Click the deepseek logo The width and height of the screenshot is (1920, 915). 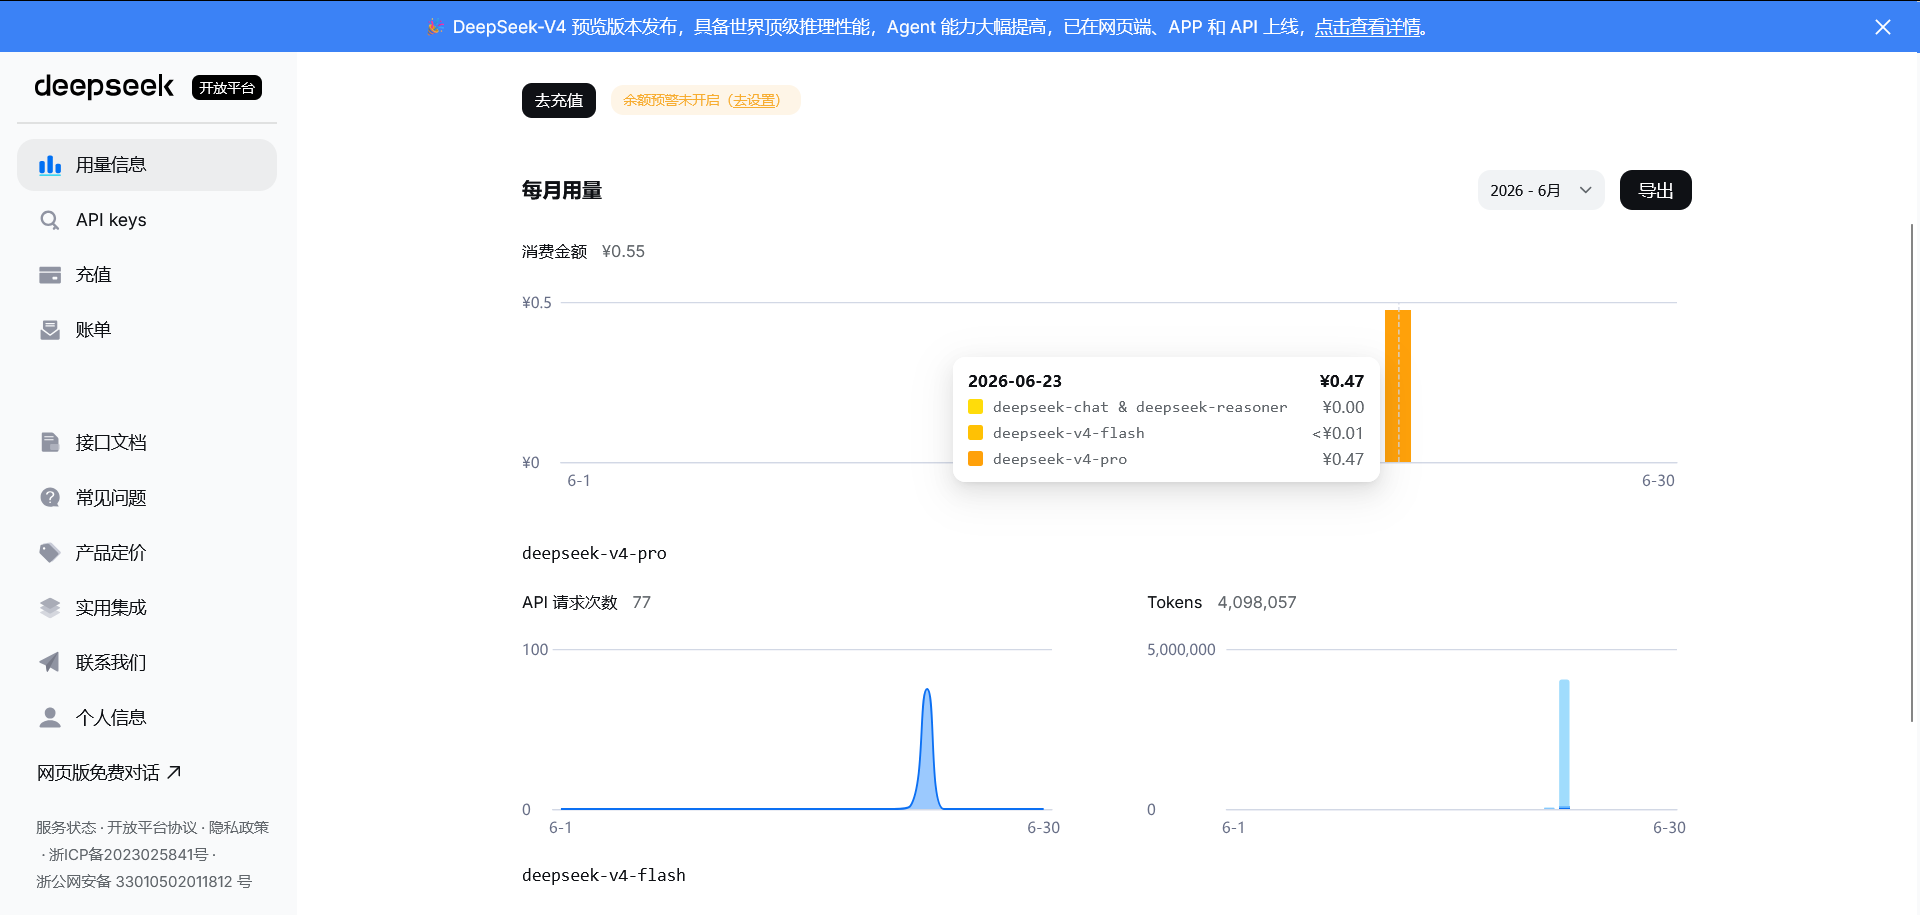pyautogui.click(x=104, y=87)
